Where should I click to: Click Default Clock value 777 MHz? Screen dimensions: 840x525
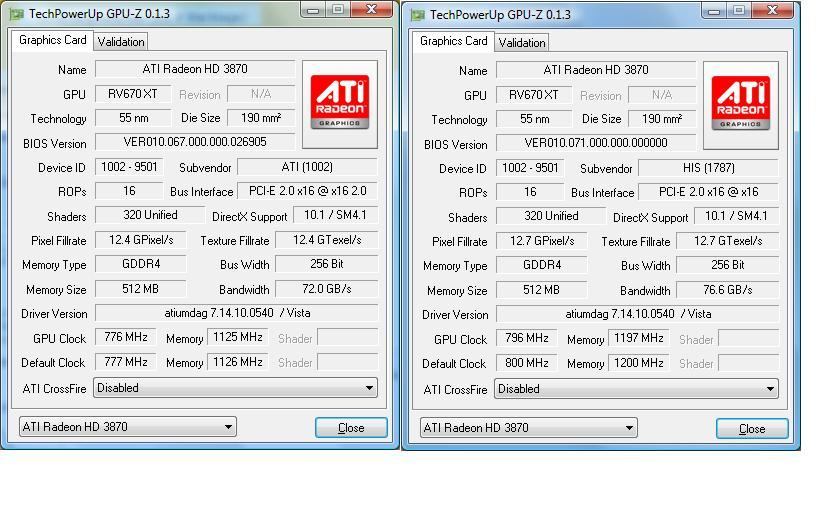pyautogui.click(x=126, y=362)
